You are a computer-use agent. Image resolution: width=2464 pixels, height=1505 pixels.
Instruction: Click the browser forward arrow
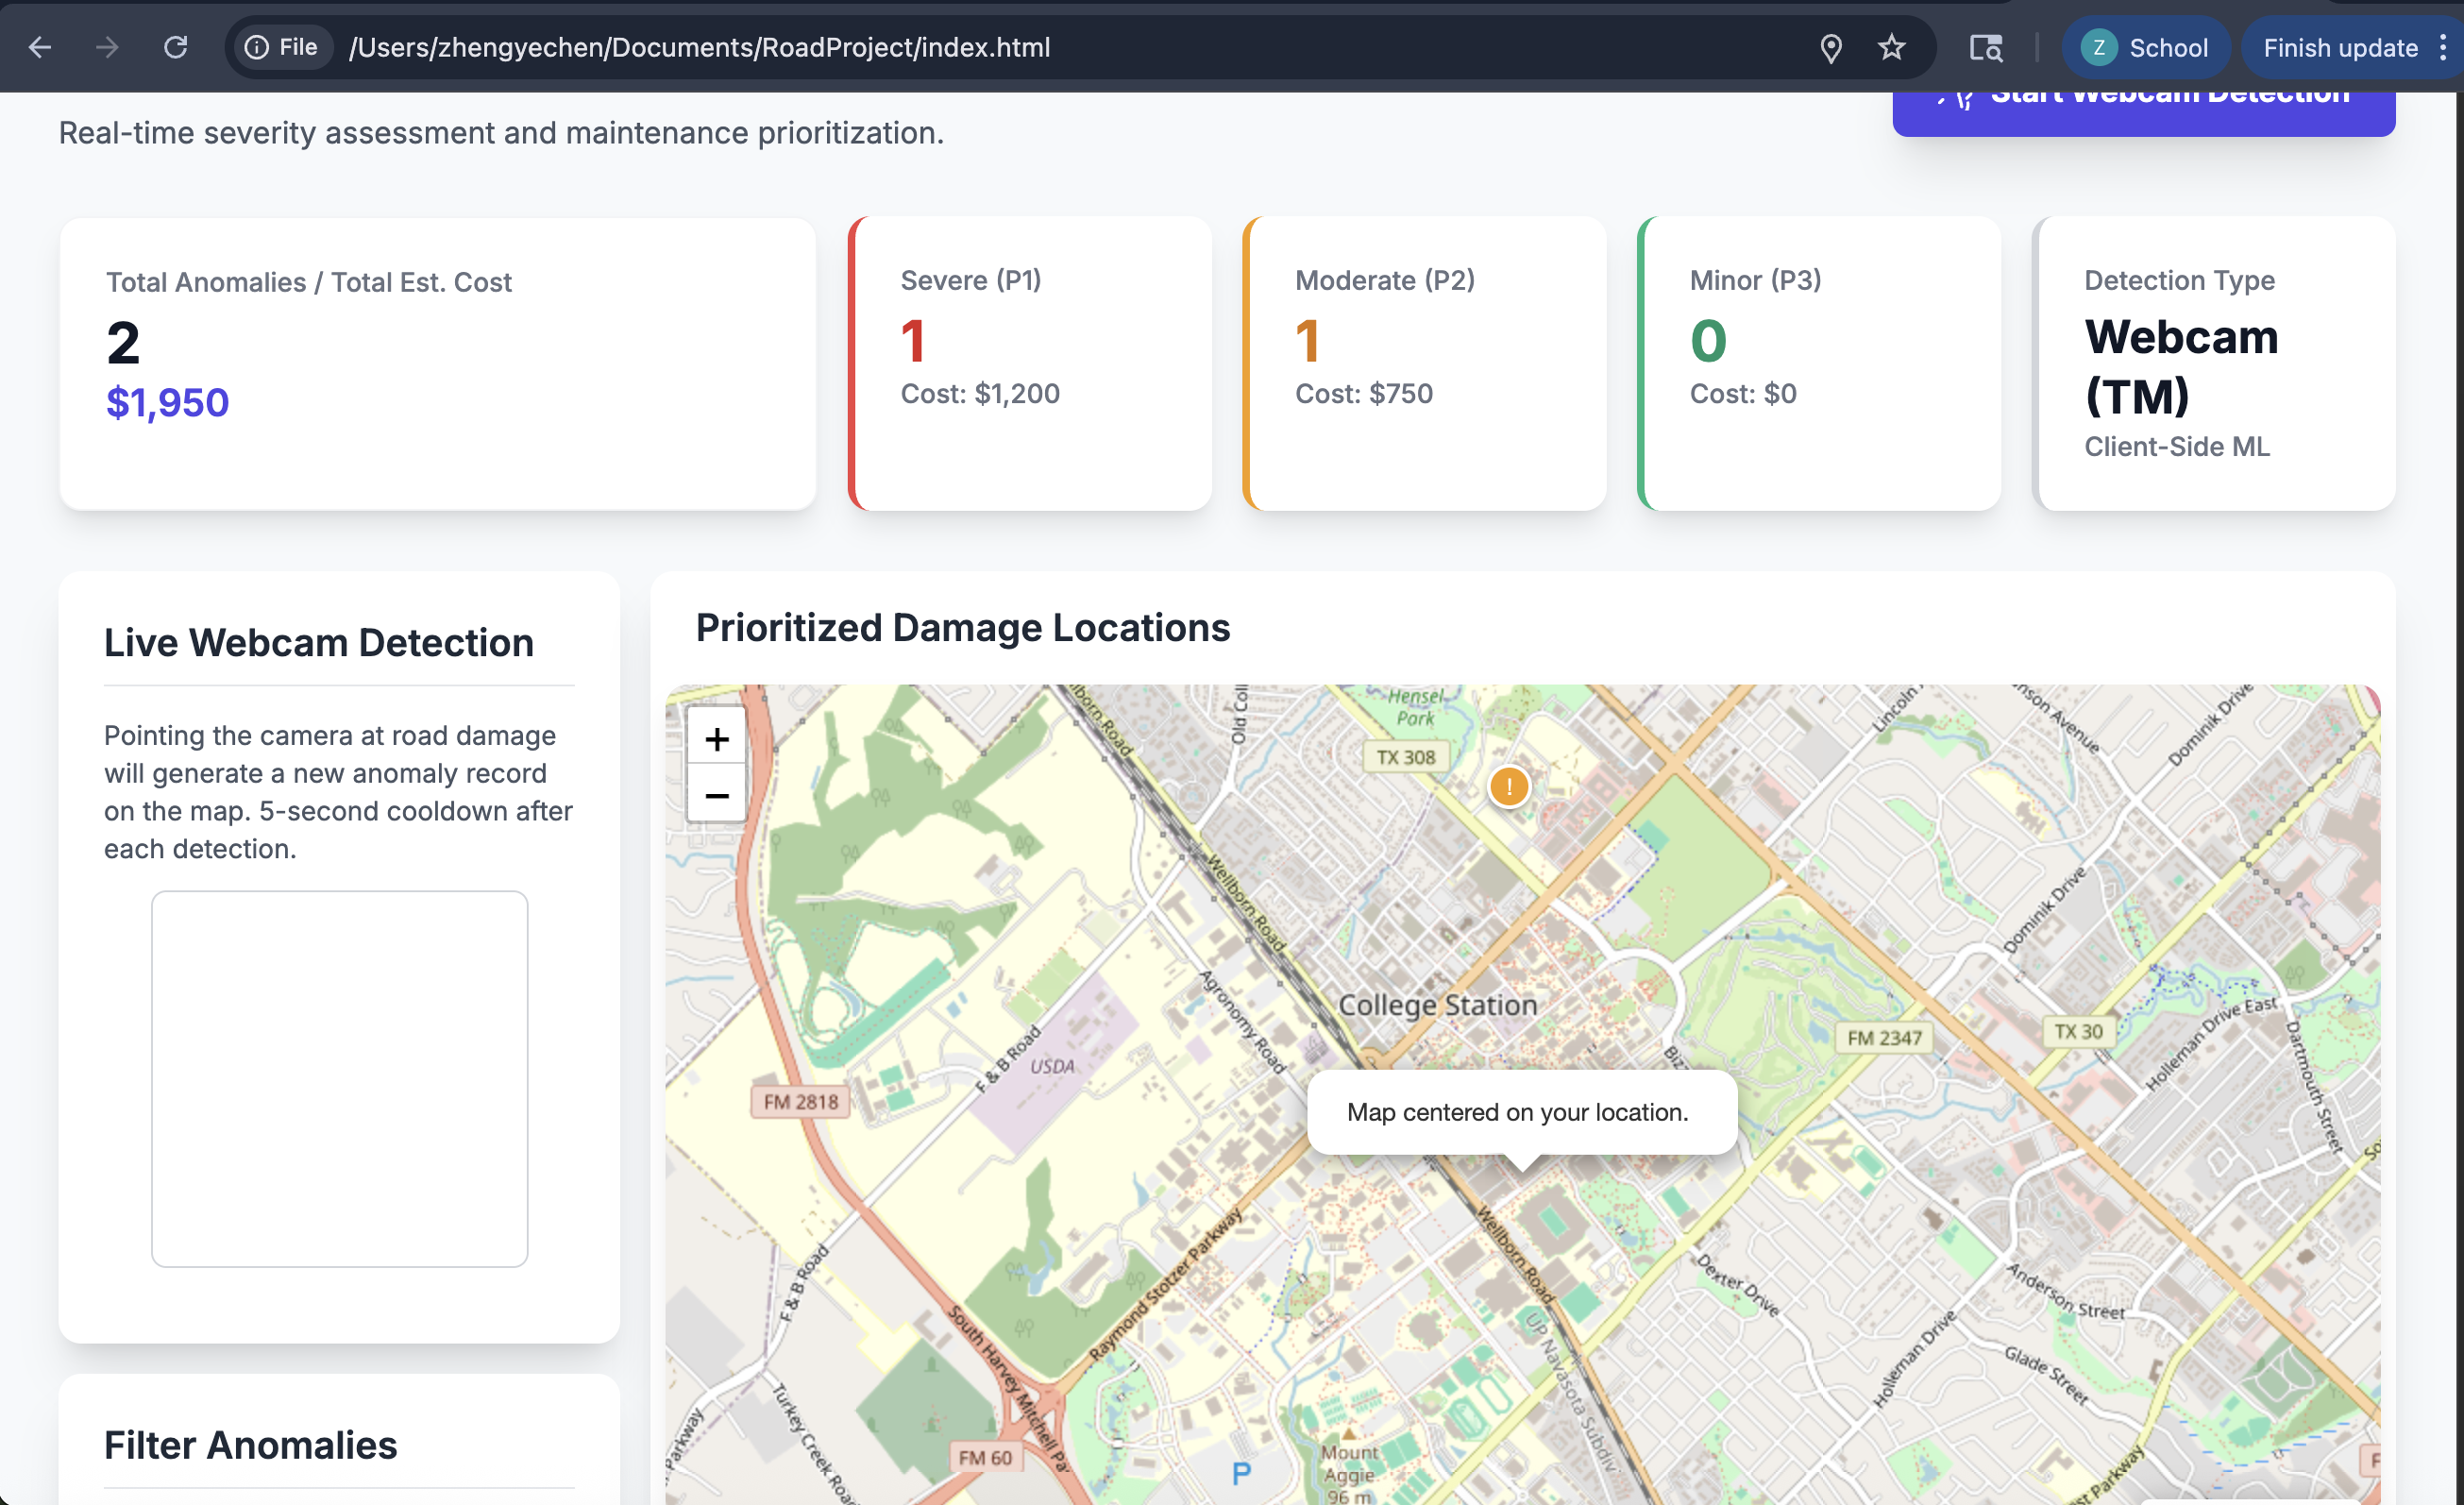[x=107, y=47]
